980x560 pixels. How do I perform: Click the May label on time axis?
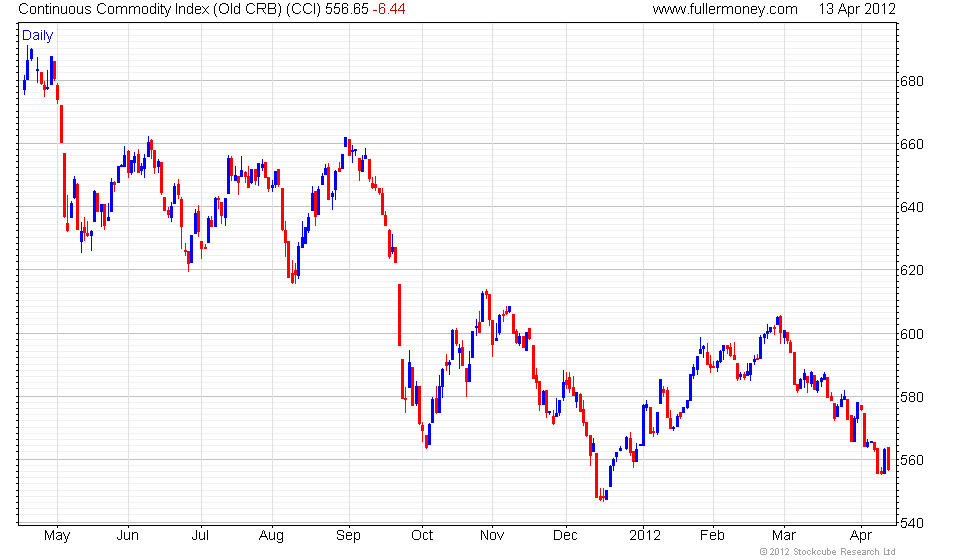57,536
